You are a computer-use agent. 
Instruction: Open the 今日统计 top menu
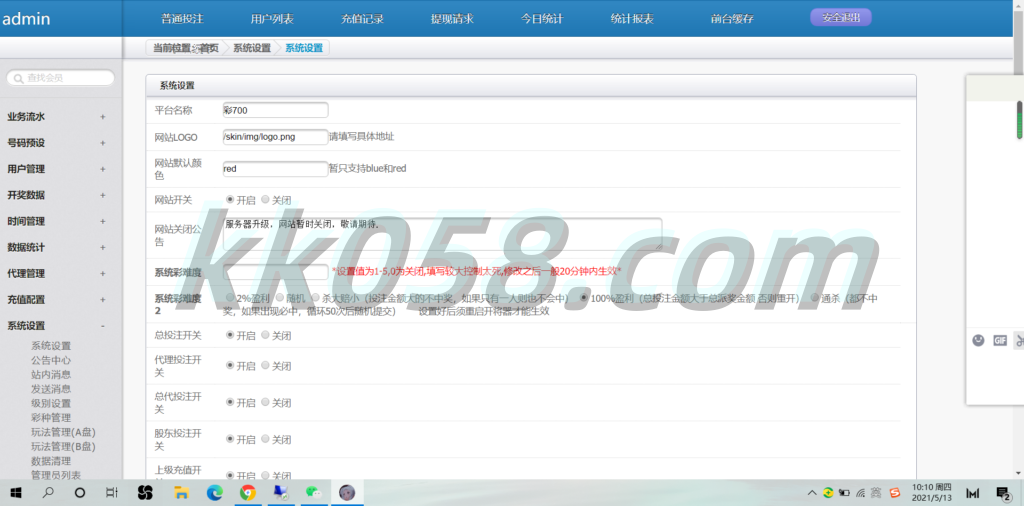[542, 18]
